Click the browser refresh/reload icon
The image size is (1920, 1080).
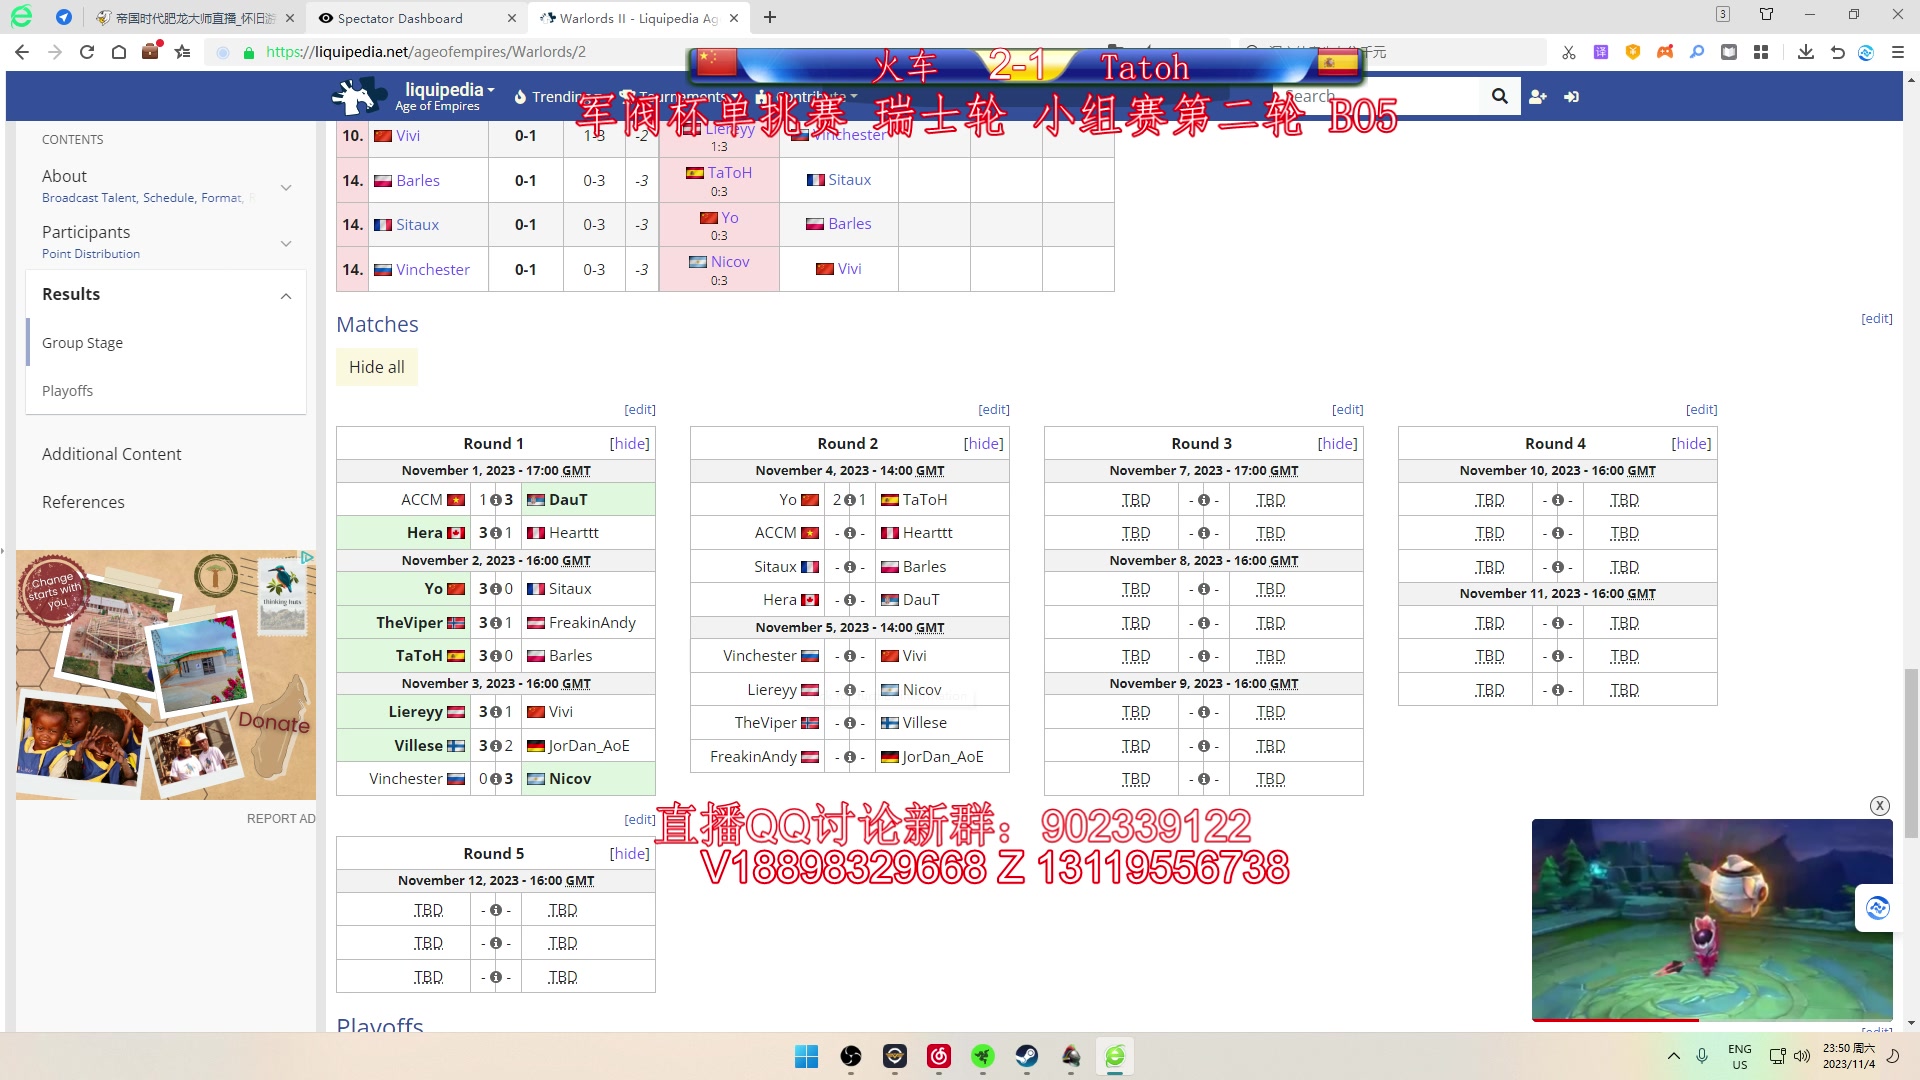click(86, 51)
